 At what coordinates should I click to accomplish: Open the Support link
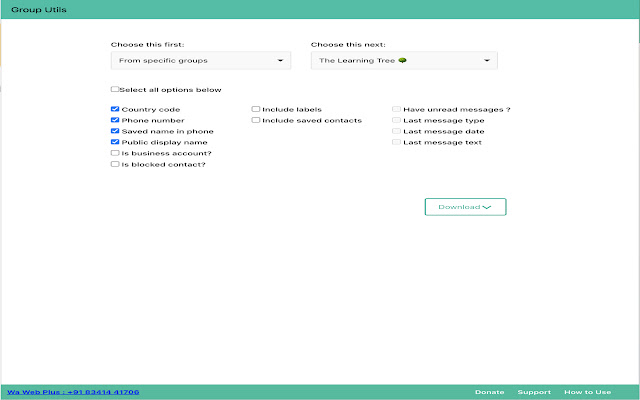(534, 392)
